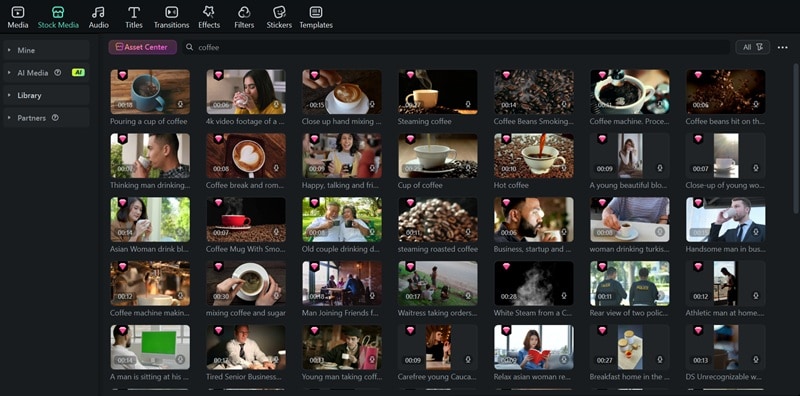
Task: Download the Breakfast home in the clip
Action: click(660, 359)
